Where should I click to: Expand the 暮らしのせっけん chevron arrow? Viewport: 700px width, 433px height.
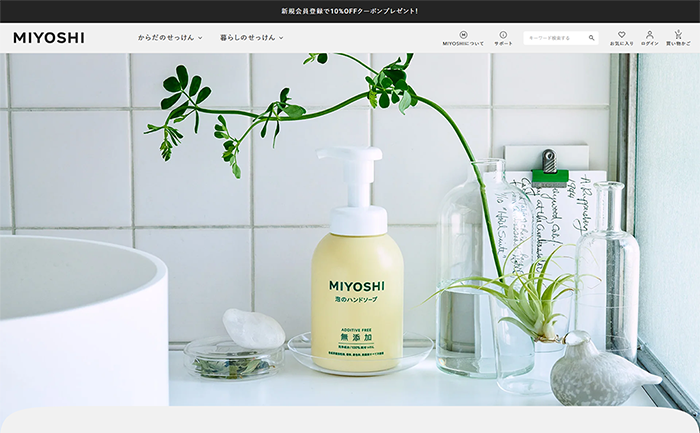[281, 38]
